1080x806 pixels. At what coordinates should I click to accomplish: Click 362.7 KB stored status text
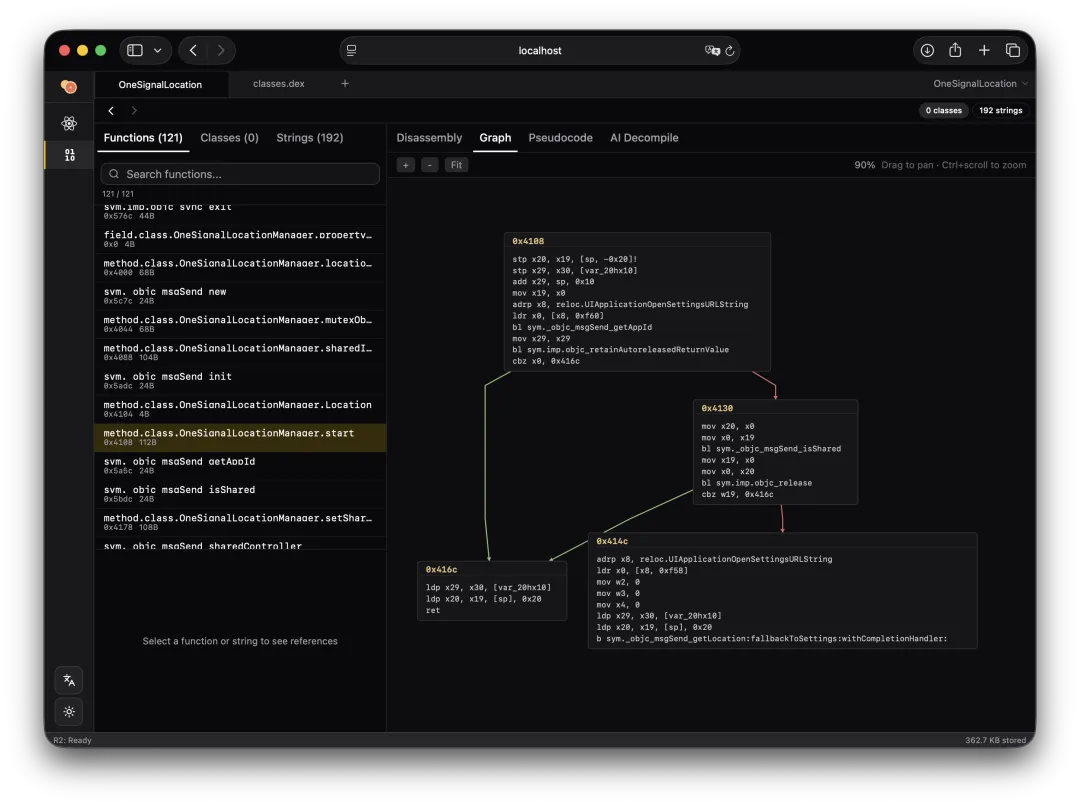click(x=995, y=740)
